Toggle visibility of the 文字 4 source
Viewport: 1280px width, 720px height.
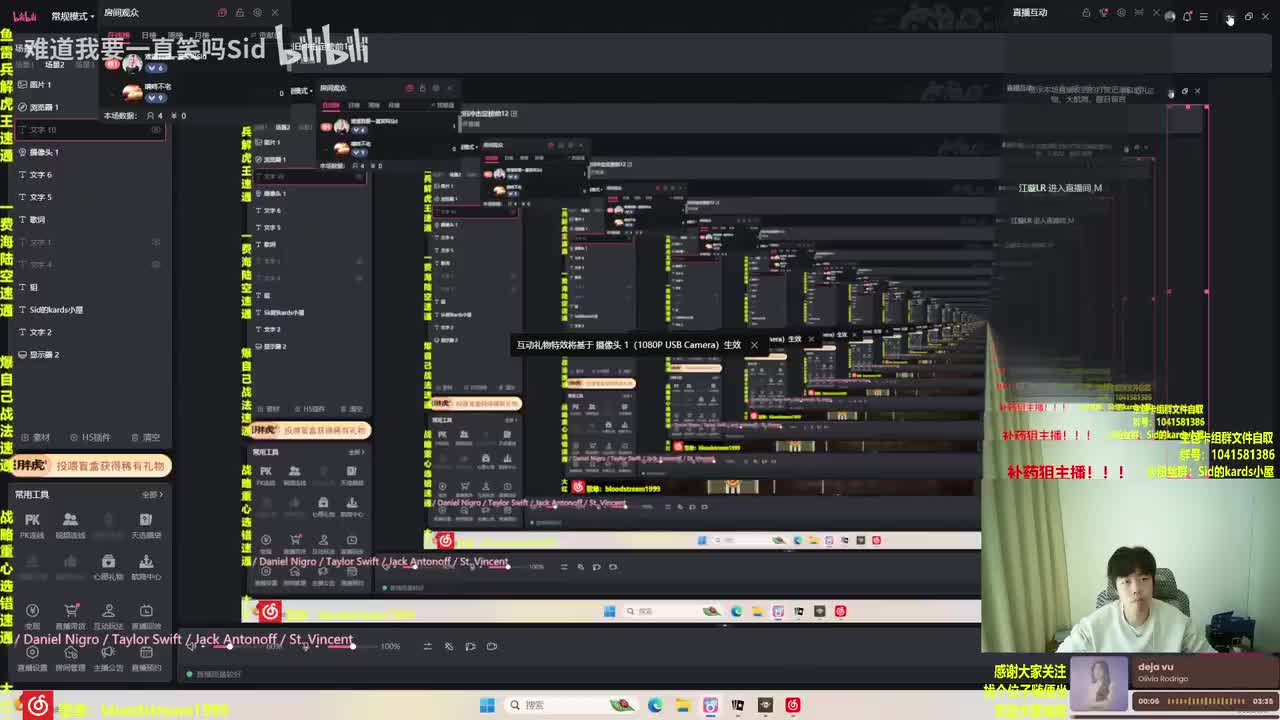tap(155, 264)
